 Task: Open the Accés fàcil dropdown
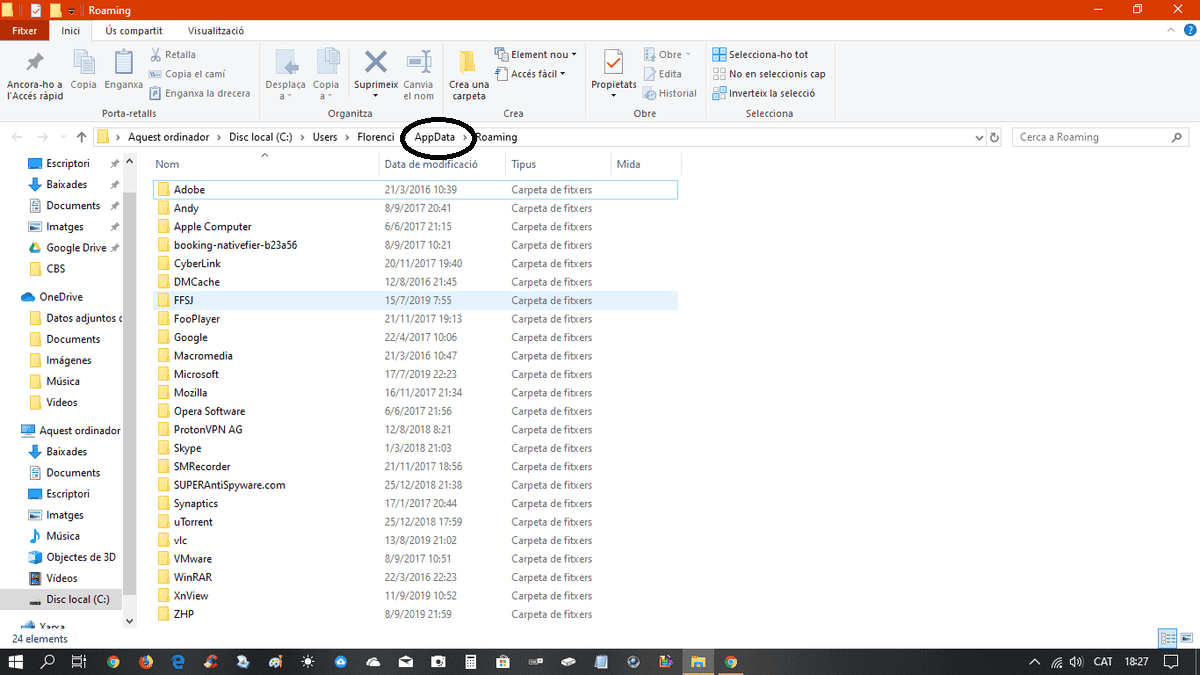(531, 74)
